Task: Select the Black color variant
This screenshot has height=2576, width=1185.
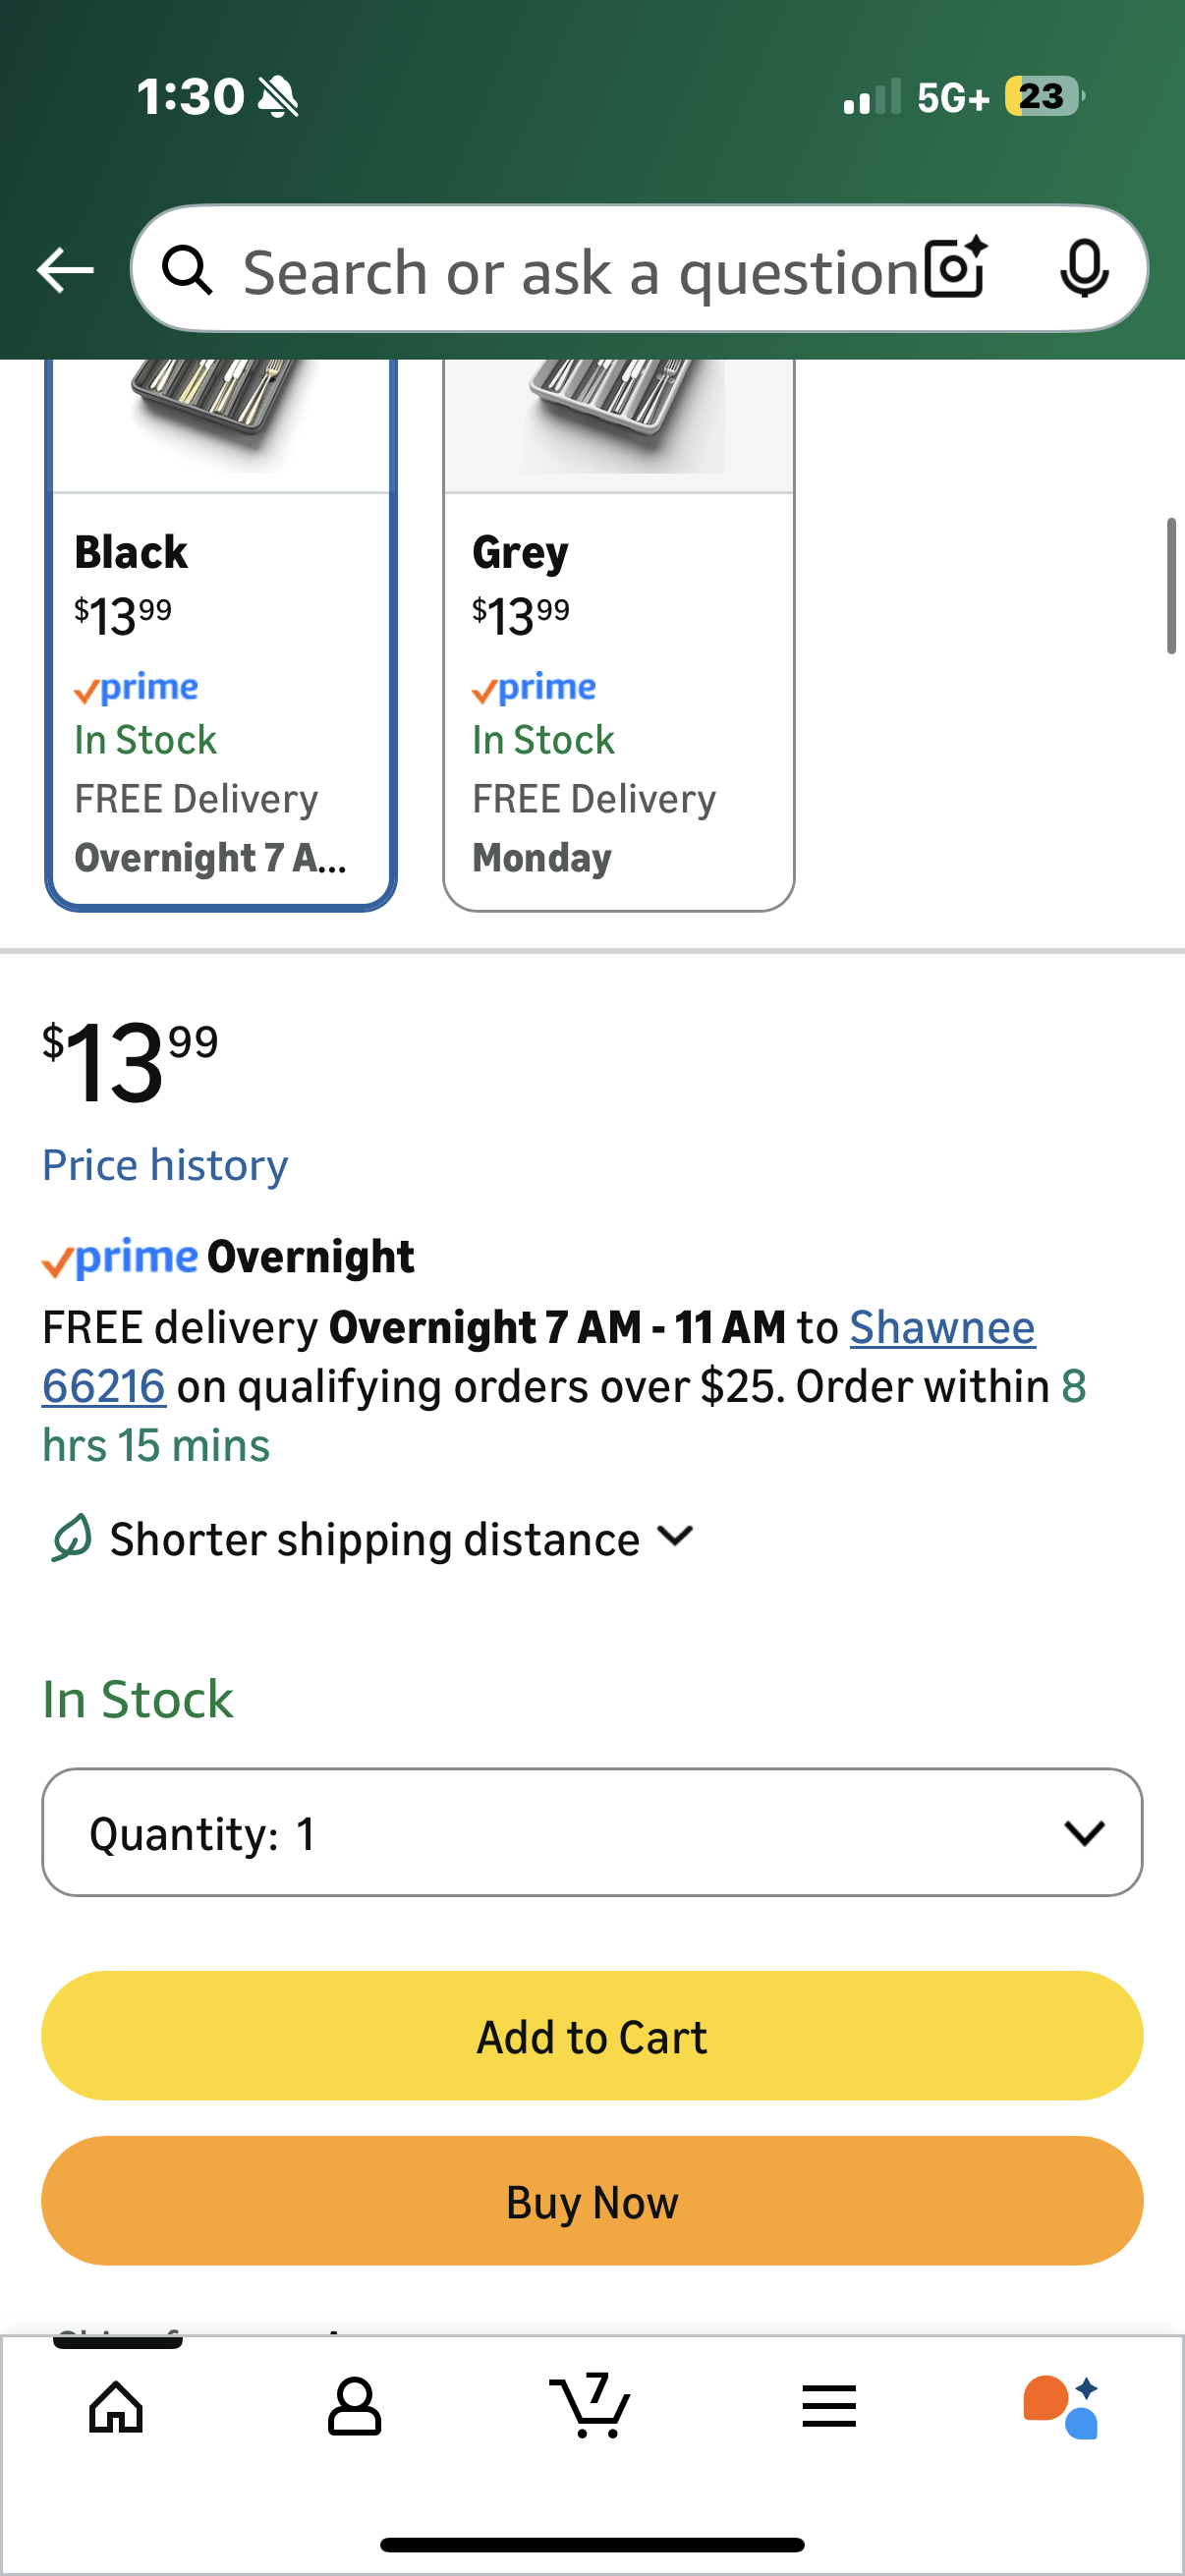Action: point(221,650)
